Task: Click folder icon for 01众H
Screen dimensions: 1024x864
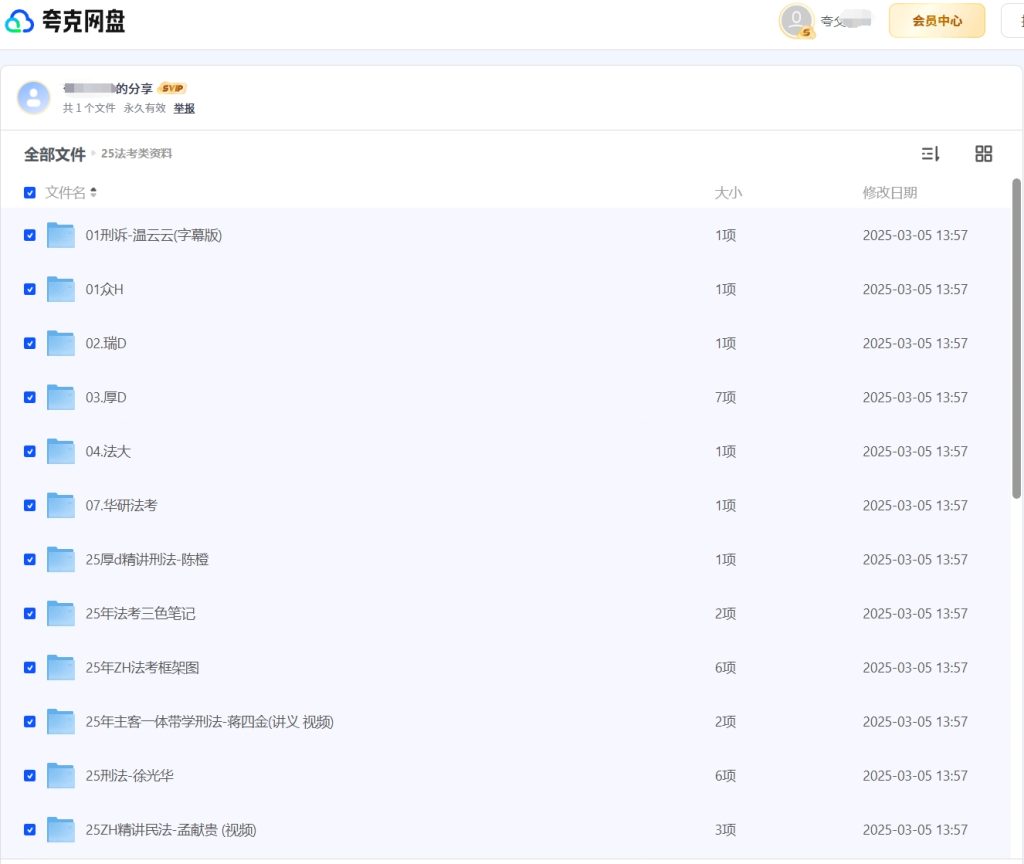Action: (x=61, y=289)
